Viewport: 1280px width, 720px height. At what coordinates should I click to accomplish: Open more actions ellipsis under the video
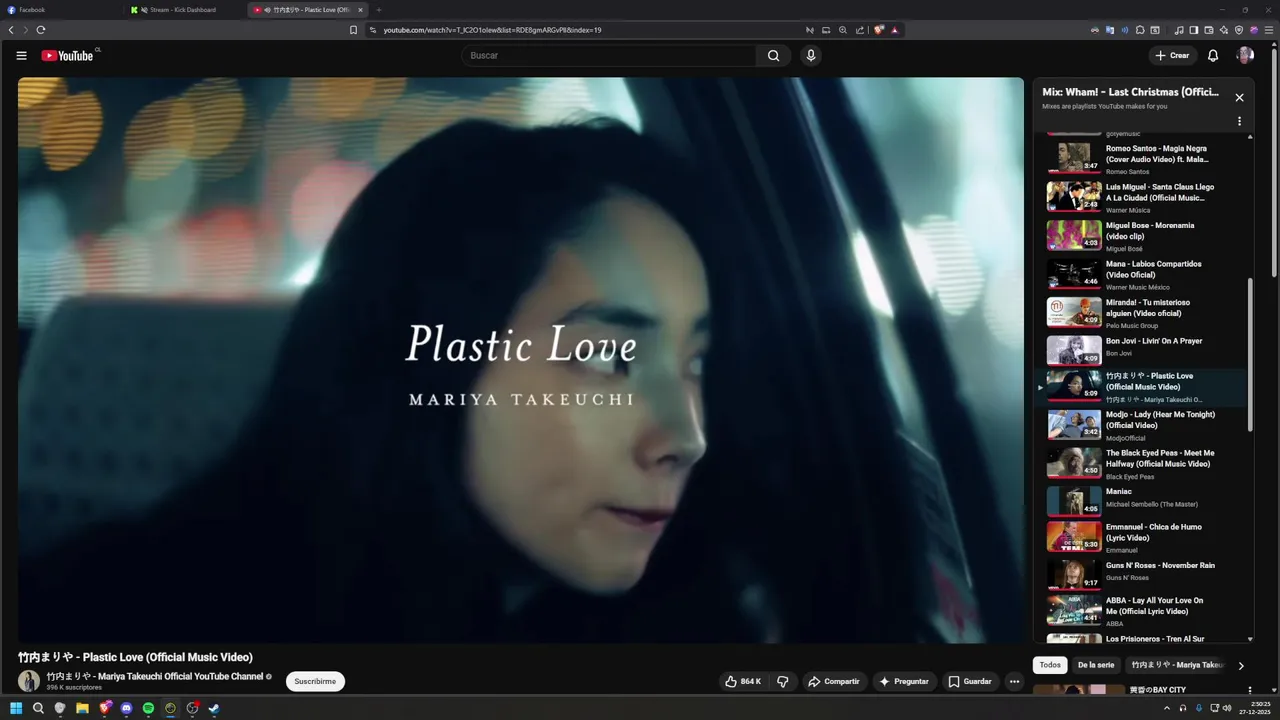pos(1014,682)
